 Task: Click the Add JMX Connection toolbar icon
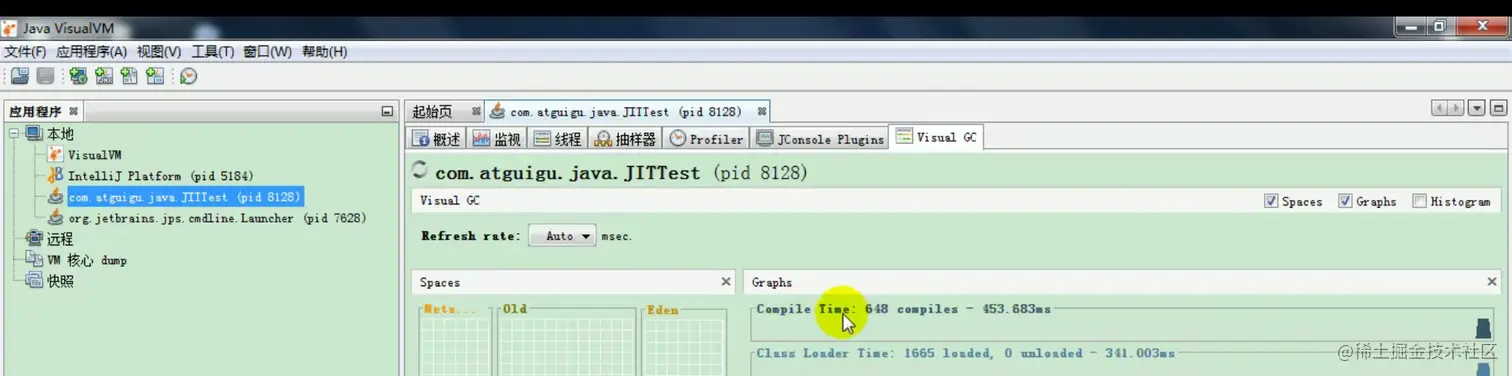(x=104, y=76)
